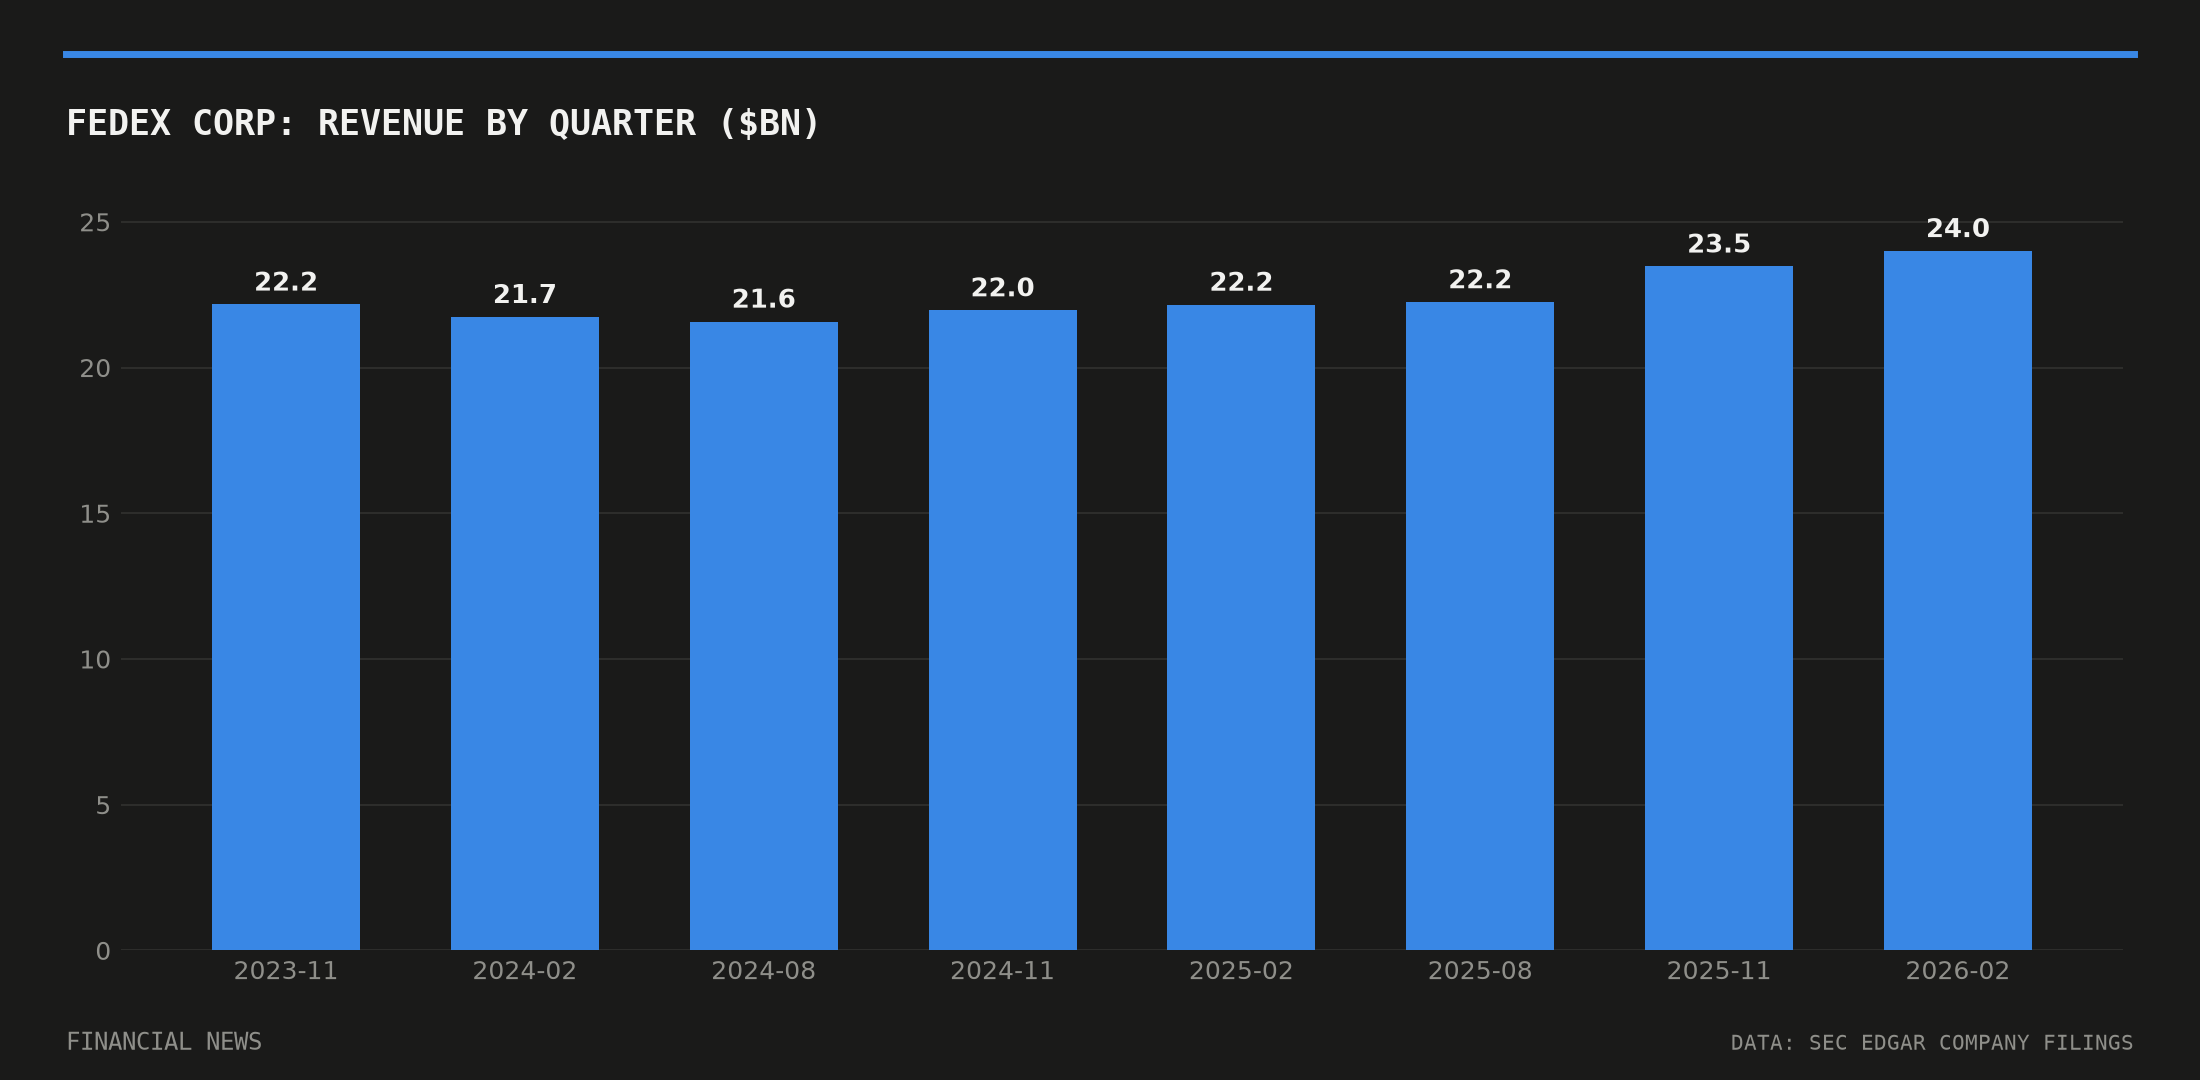The height and width of the screenshot is (1080, 2200).
Task: Select the 2023-11 revenue bar
Action: point(286,627)
